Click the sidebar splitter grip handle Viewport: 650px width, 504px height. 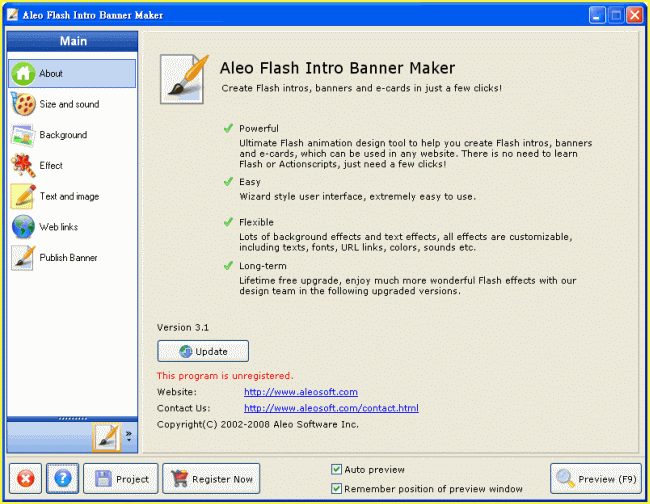72,418
